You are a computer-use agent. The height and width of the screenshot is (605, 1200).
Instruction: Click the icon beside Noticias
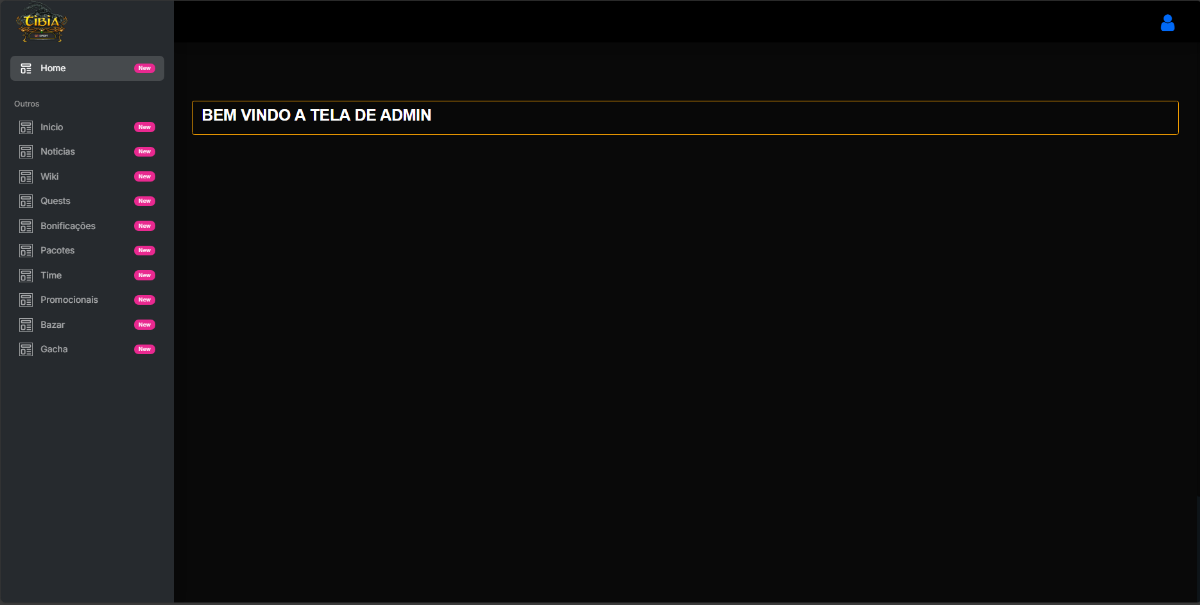tap(26, 152)
